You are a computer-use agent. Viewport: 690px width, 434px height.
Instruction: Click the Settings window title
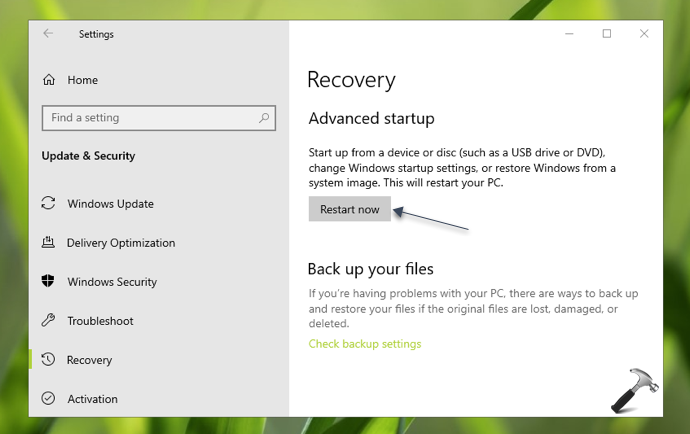96,34
